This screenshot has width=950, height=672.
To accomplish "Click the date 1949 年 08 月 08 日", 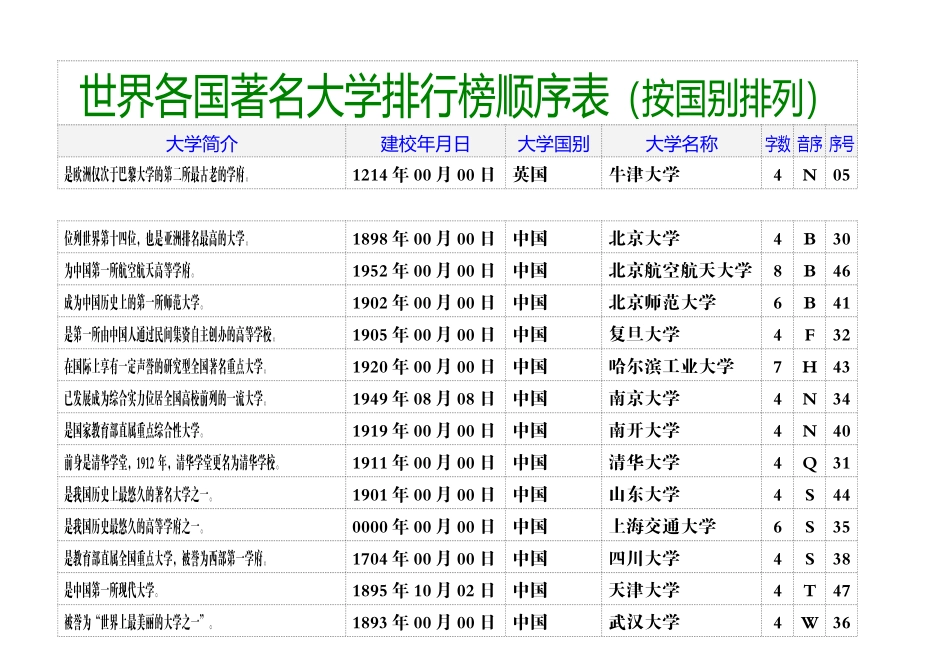I will (x=424, y=398).
